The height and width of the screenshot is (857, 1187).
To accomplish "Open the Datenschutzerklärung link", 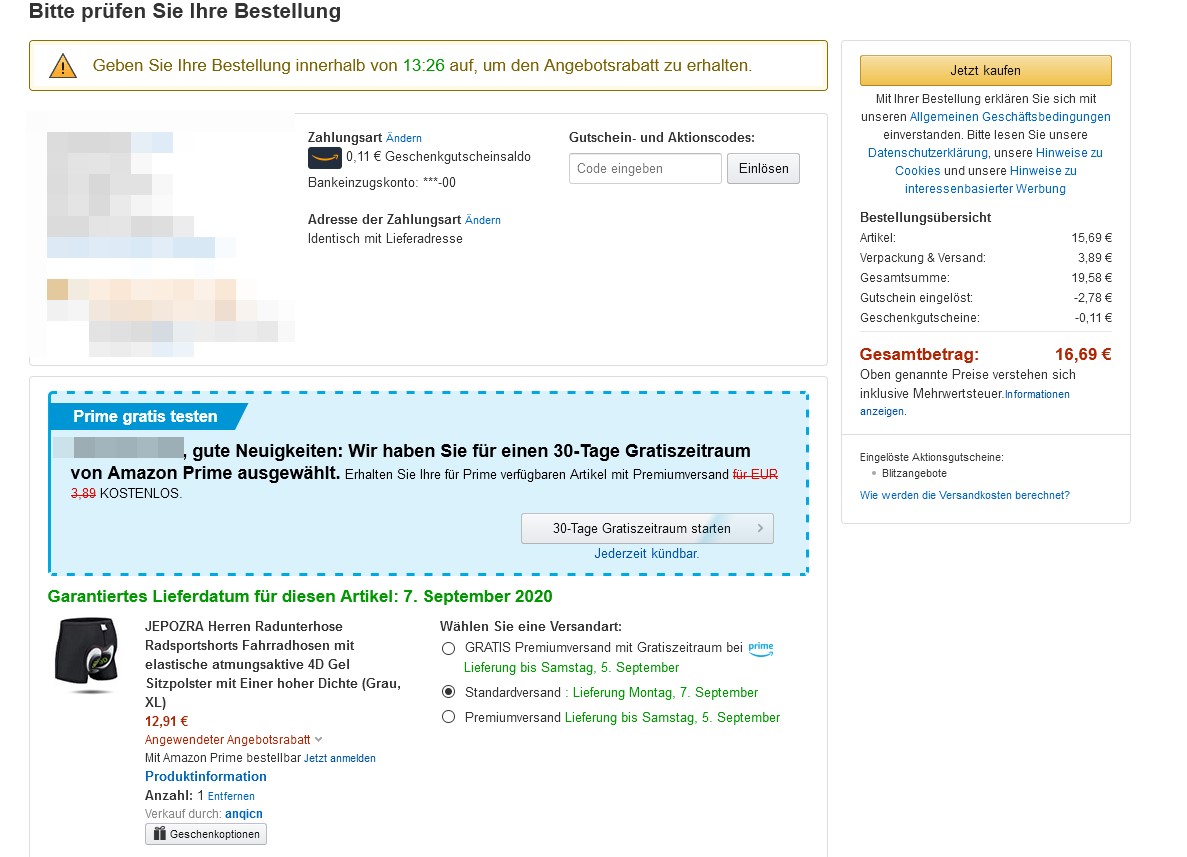I will (927, 153).
